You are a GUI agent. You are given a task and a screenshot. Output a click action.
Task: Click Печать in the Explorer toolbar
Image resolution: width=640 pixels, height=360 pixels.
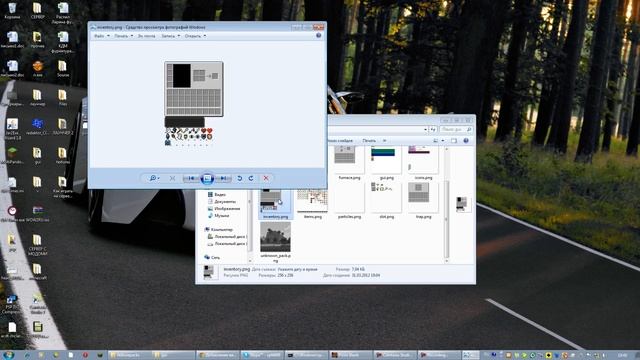point(369,140)
